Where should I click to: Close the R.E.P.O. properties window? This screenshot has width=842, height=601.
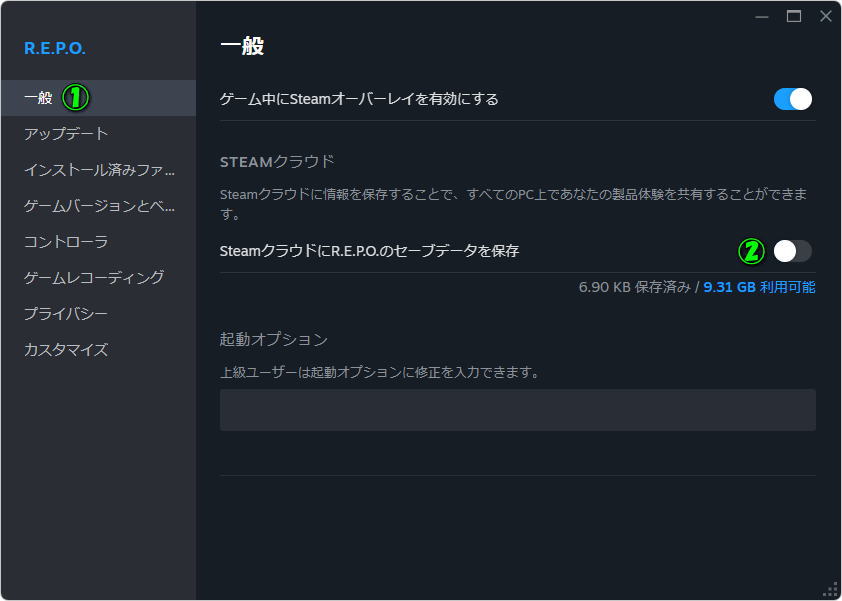click(x=826, y=17)
